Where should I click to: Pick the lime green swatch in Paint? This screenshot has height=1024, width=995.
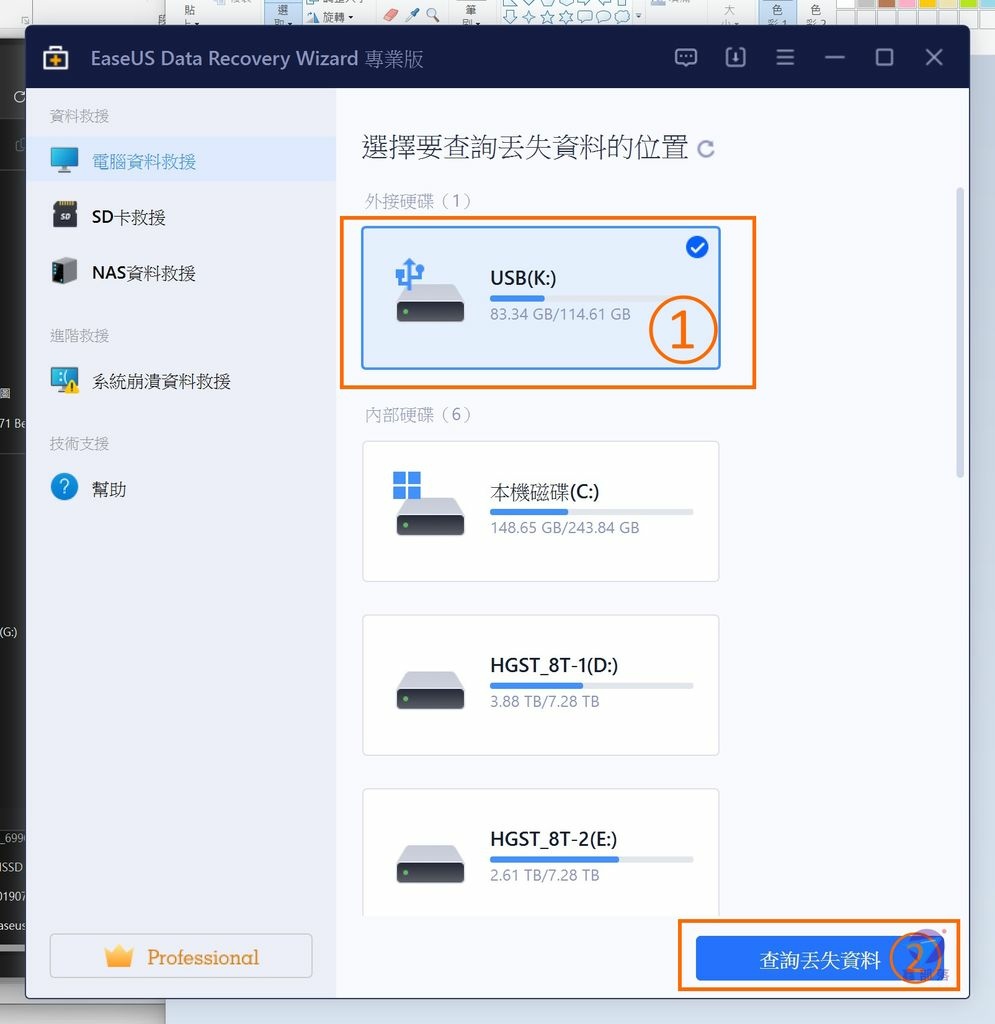(x=968, y=3)
